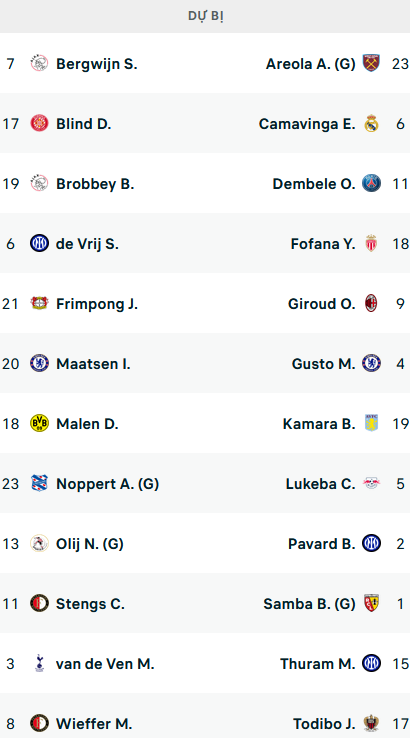Click the Aston Villa crest beside Kamara B.
410x738 pixels.
coord(371,423)
